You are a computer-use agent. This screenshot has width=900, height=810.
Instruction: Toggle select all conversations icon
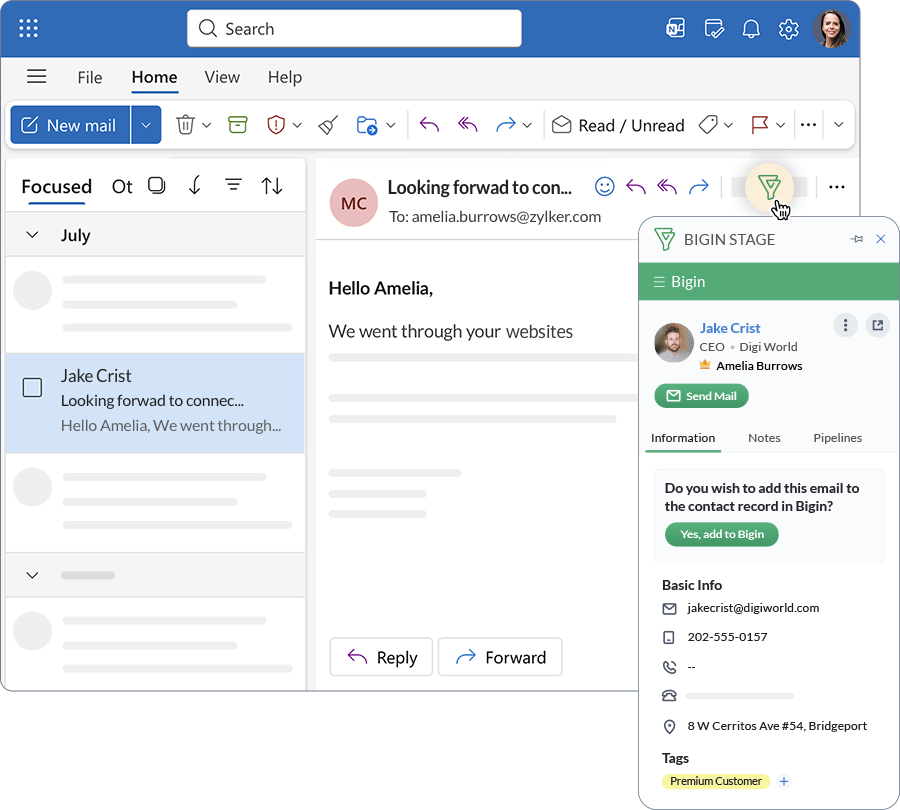(157, 186)
